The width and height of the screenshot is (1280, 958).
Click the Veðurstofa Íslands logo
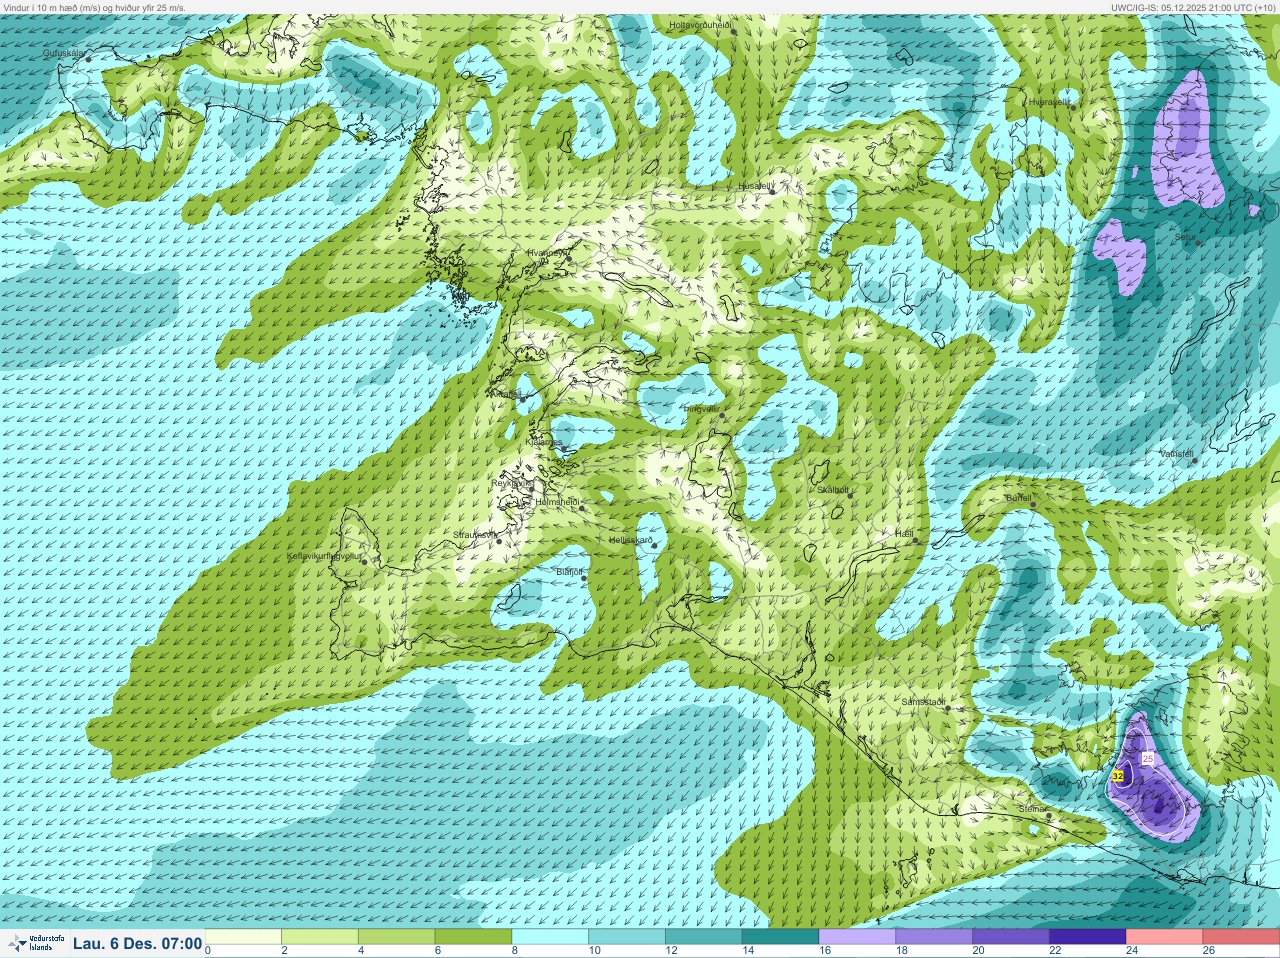[x=35, y=943]
